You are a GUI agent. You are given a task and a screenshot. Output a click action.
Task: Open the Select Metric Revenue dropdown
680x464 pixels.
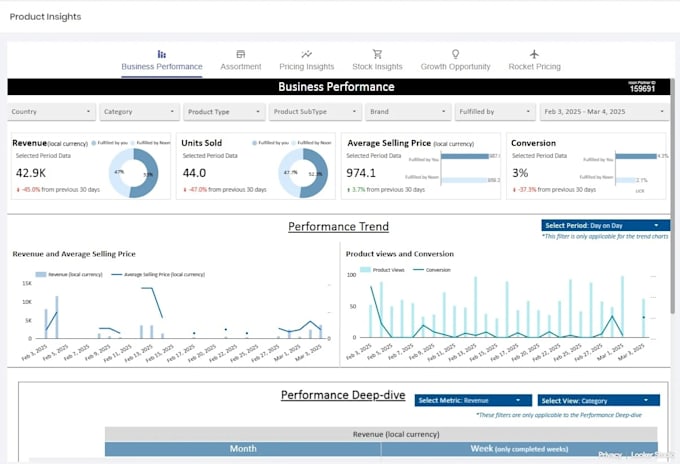click(473, 400)
